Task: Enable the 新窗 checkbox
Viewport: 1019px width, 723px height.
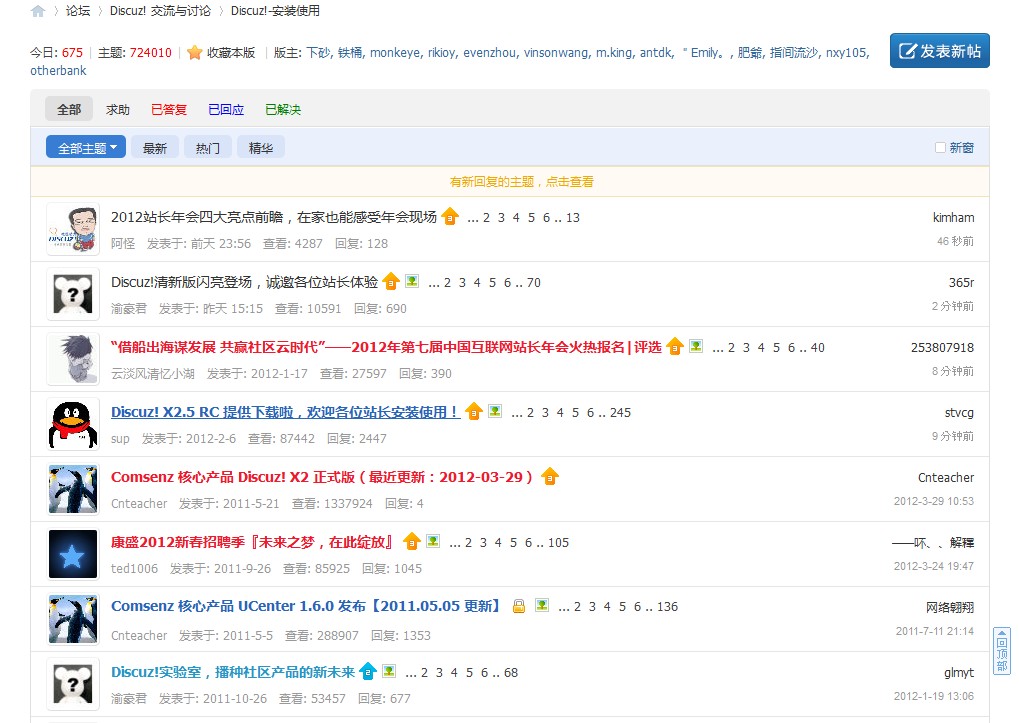Action: [940, 147]
